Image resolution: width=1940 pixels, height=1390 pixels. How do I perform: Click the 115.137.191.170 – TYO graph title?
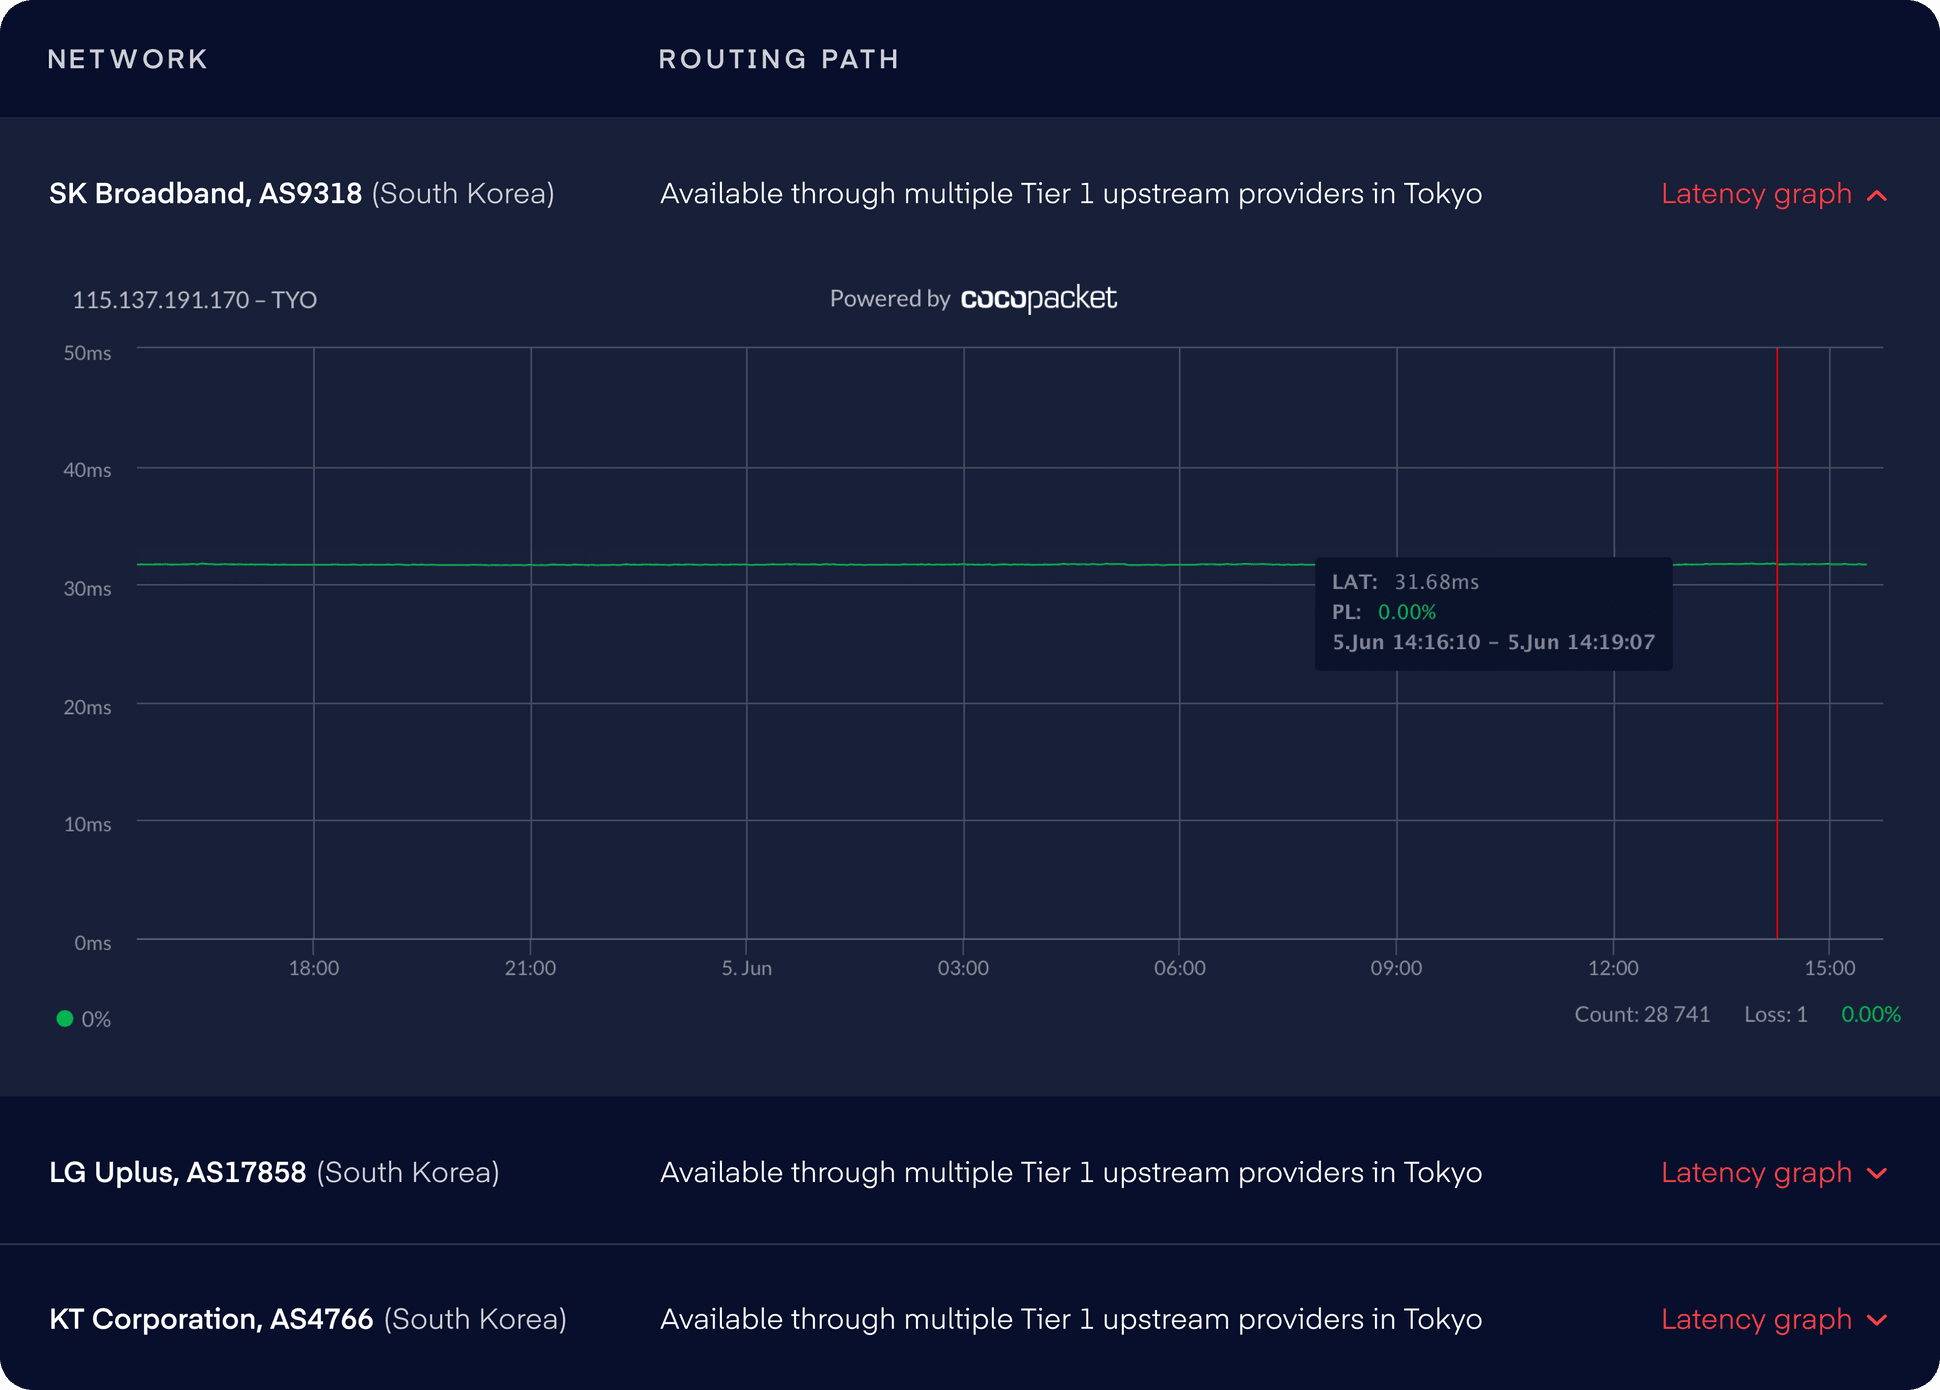click(x=195, y=300)
